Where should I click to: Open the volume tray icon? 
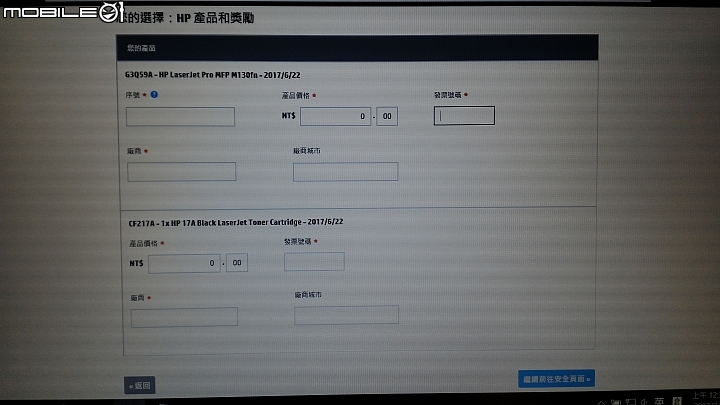[x=644, y=402]
